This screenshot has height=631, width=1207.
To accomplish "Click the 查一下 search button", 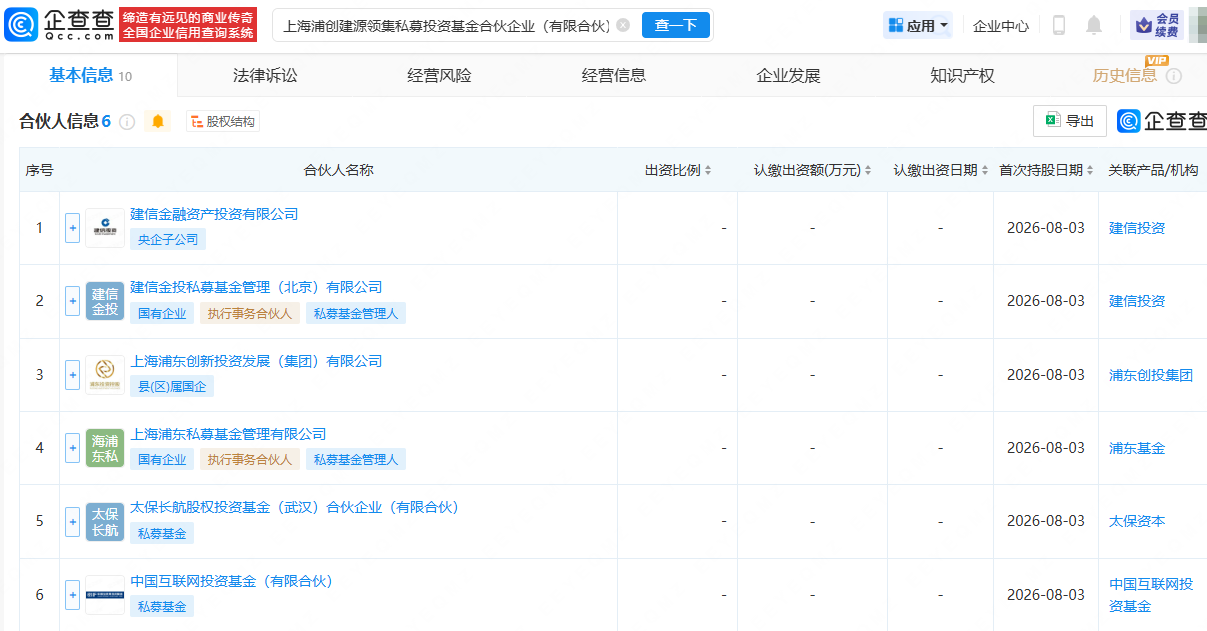I will coord(675,25).
